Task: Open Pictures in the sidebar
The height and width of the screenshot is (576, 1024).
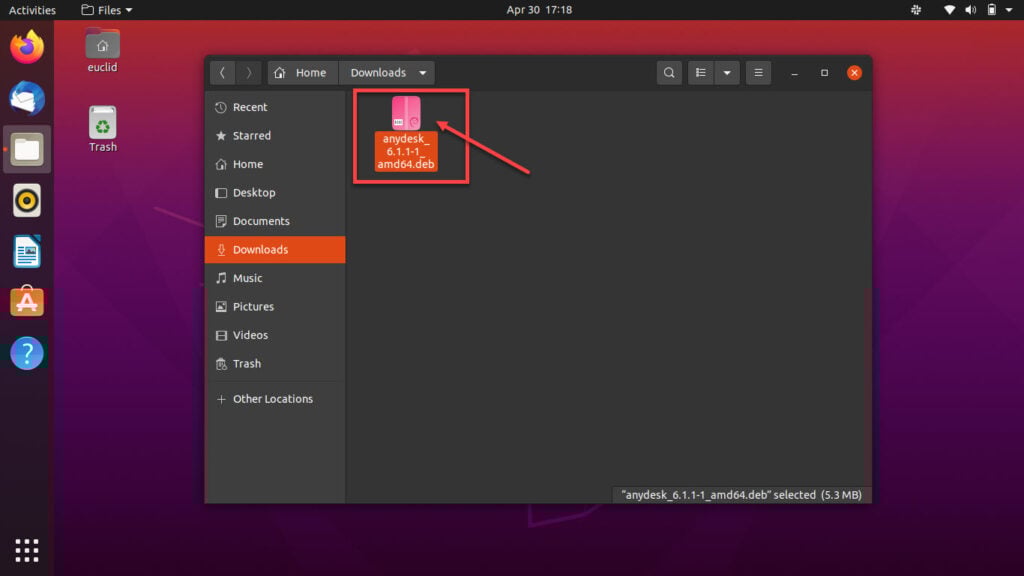Action: [x=275, y=306]
